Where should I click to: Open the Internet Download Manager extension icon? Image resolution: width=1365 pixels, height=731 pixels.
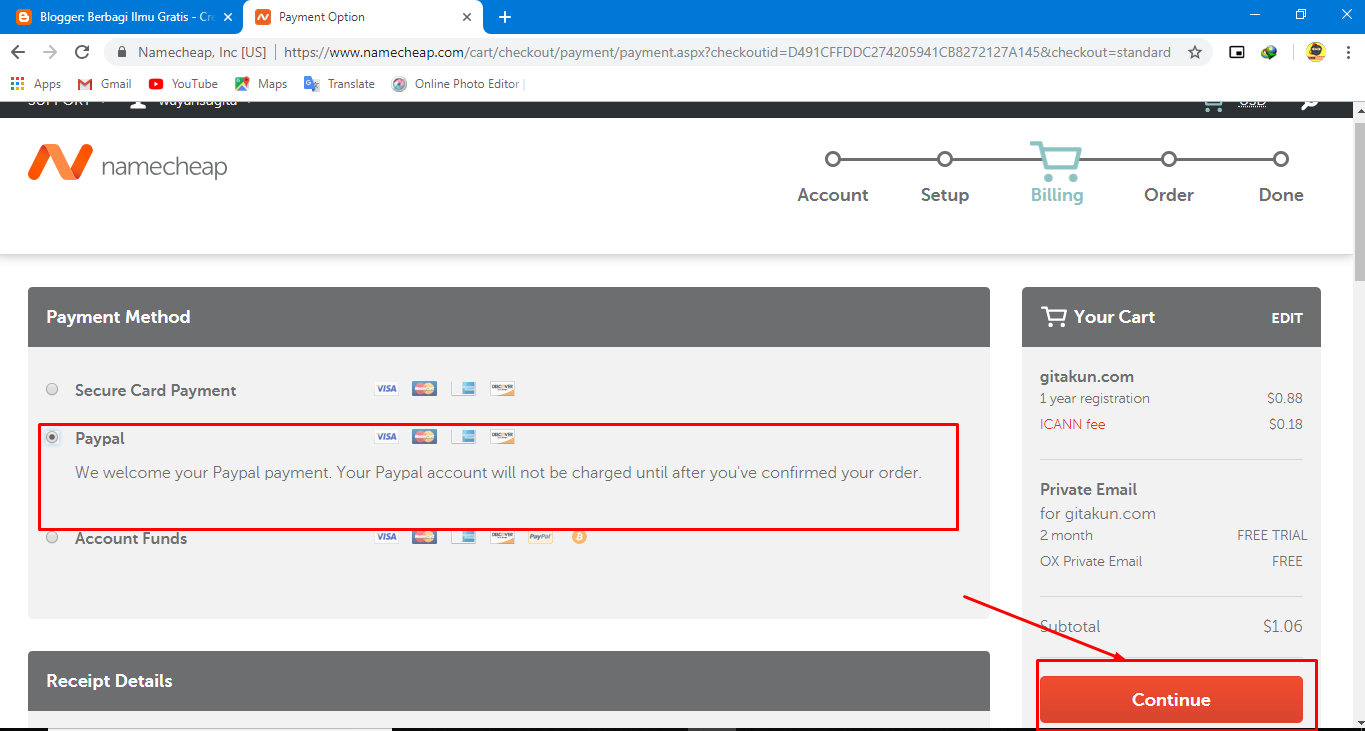[x=1269, y=52]
